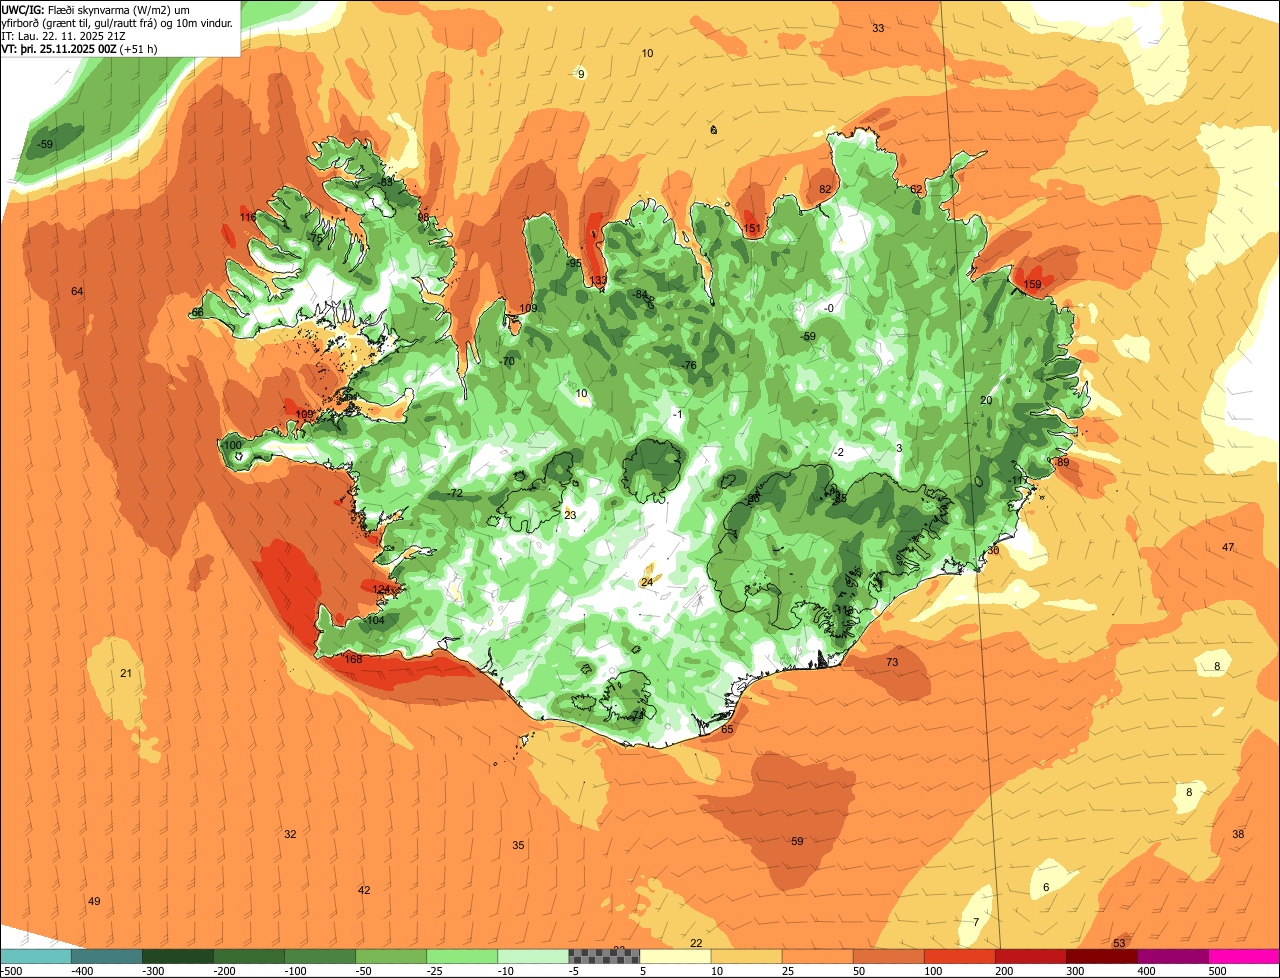Screen dimensions: 1280x978
Task: Click the 'IT: Lau. 22. 11. 2025 21Z' line
Action: point(64,35)
